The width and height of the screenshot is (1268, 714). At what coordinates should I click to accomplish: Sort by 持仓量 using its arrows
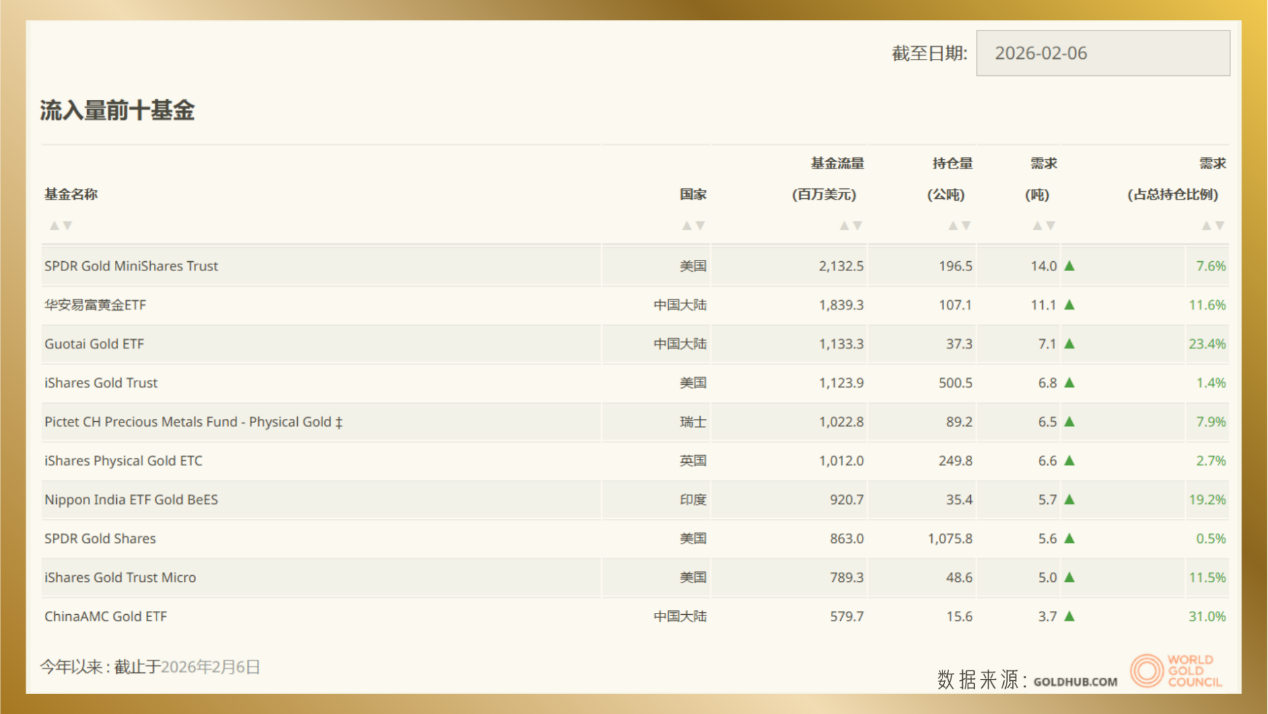click(x=959, y=226)
